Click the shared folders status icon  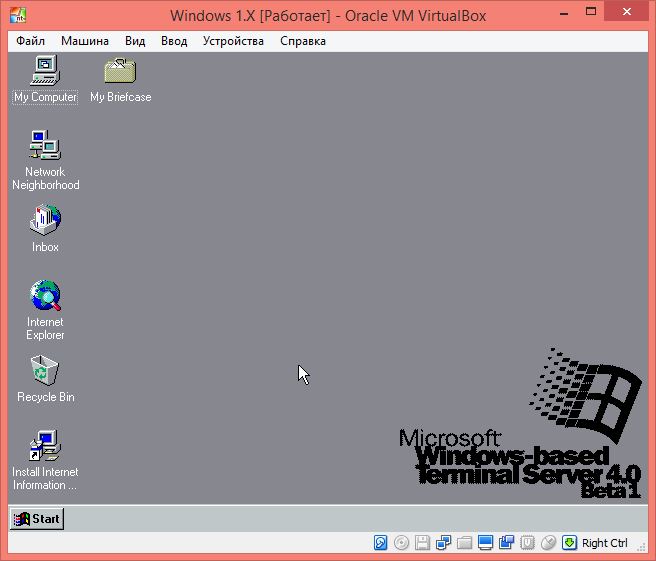464,543
